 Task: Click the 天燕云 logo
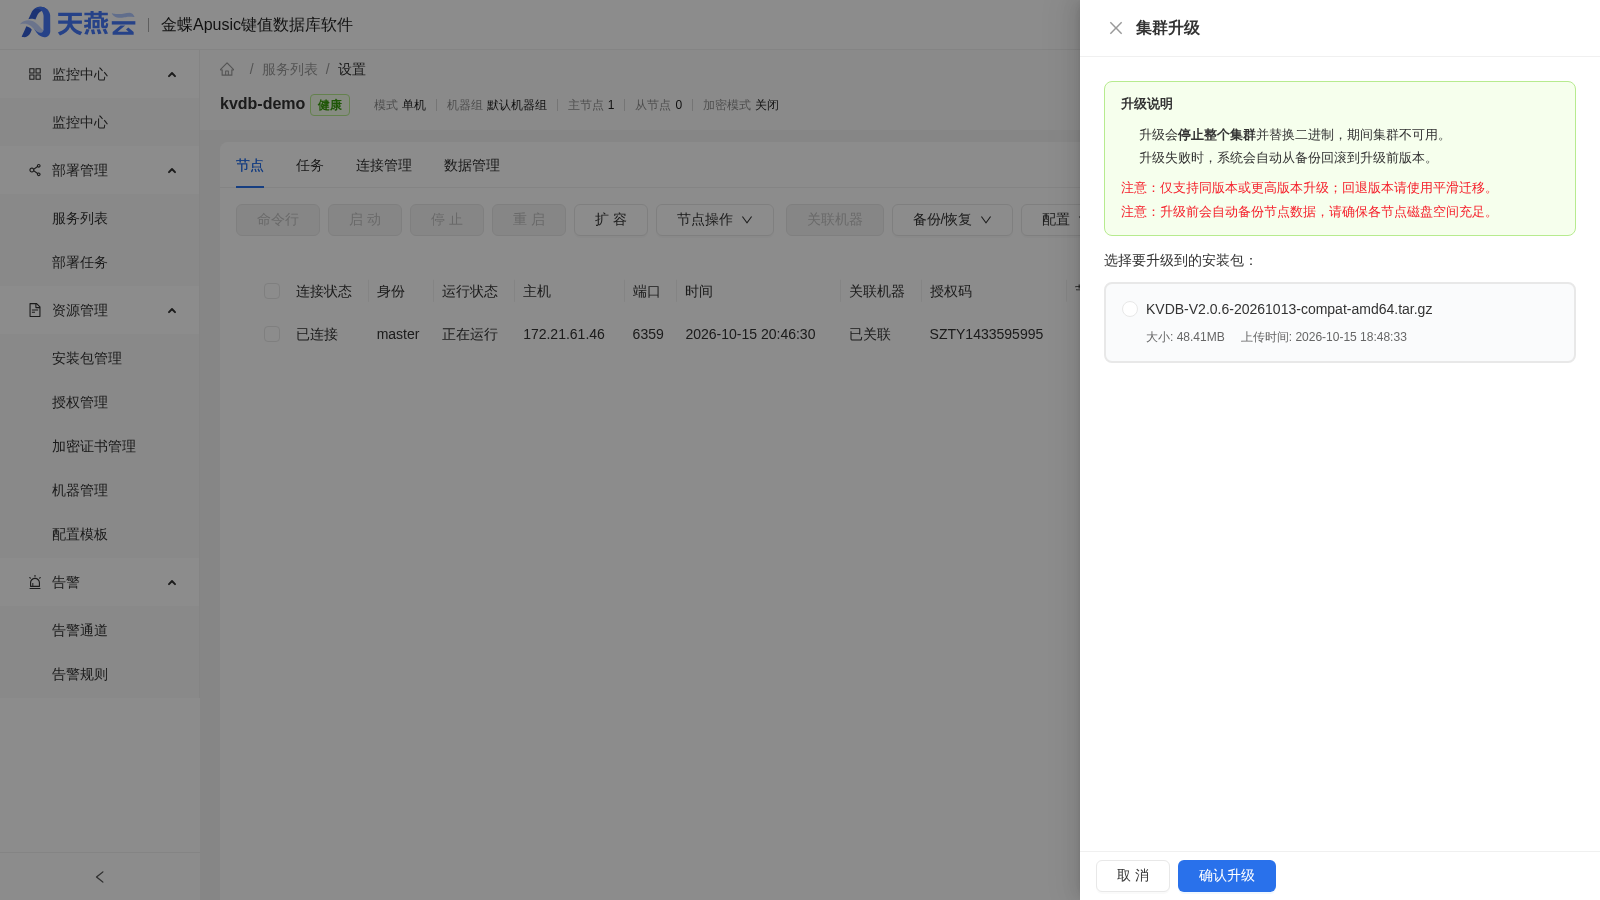(x=78, y=22)
